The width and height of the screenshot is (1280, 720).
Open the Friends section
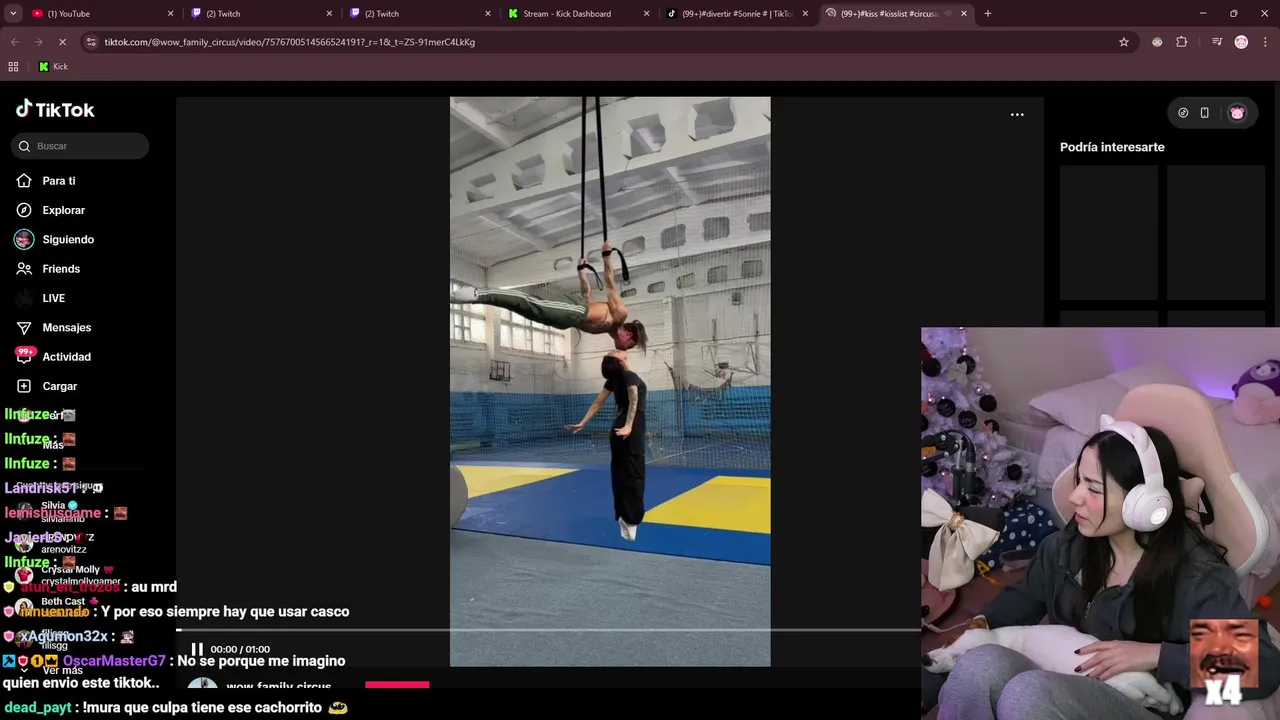pos(60,269)
